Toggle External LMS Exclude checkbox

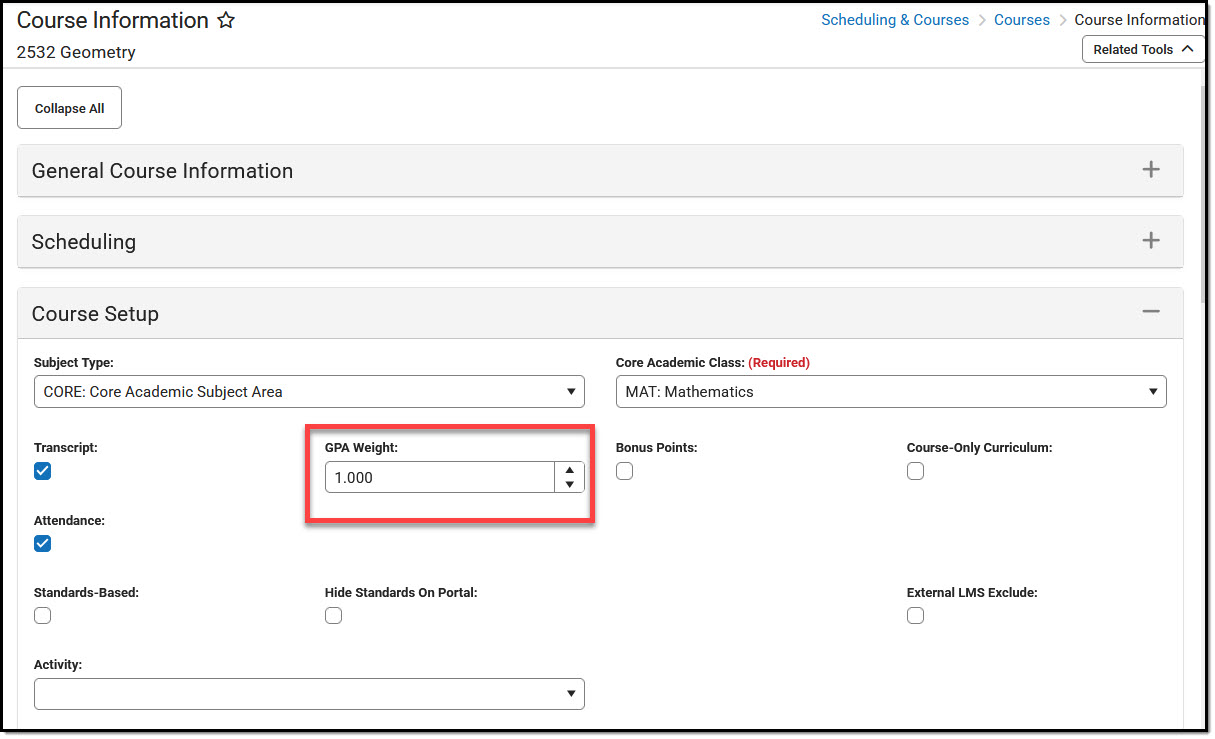pos(916,616)
